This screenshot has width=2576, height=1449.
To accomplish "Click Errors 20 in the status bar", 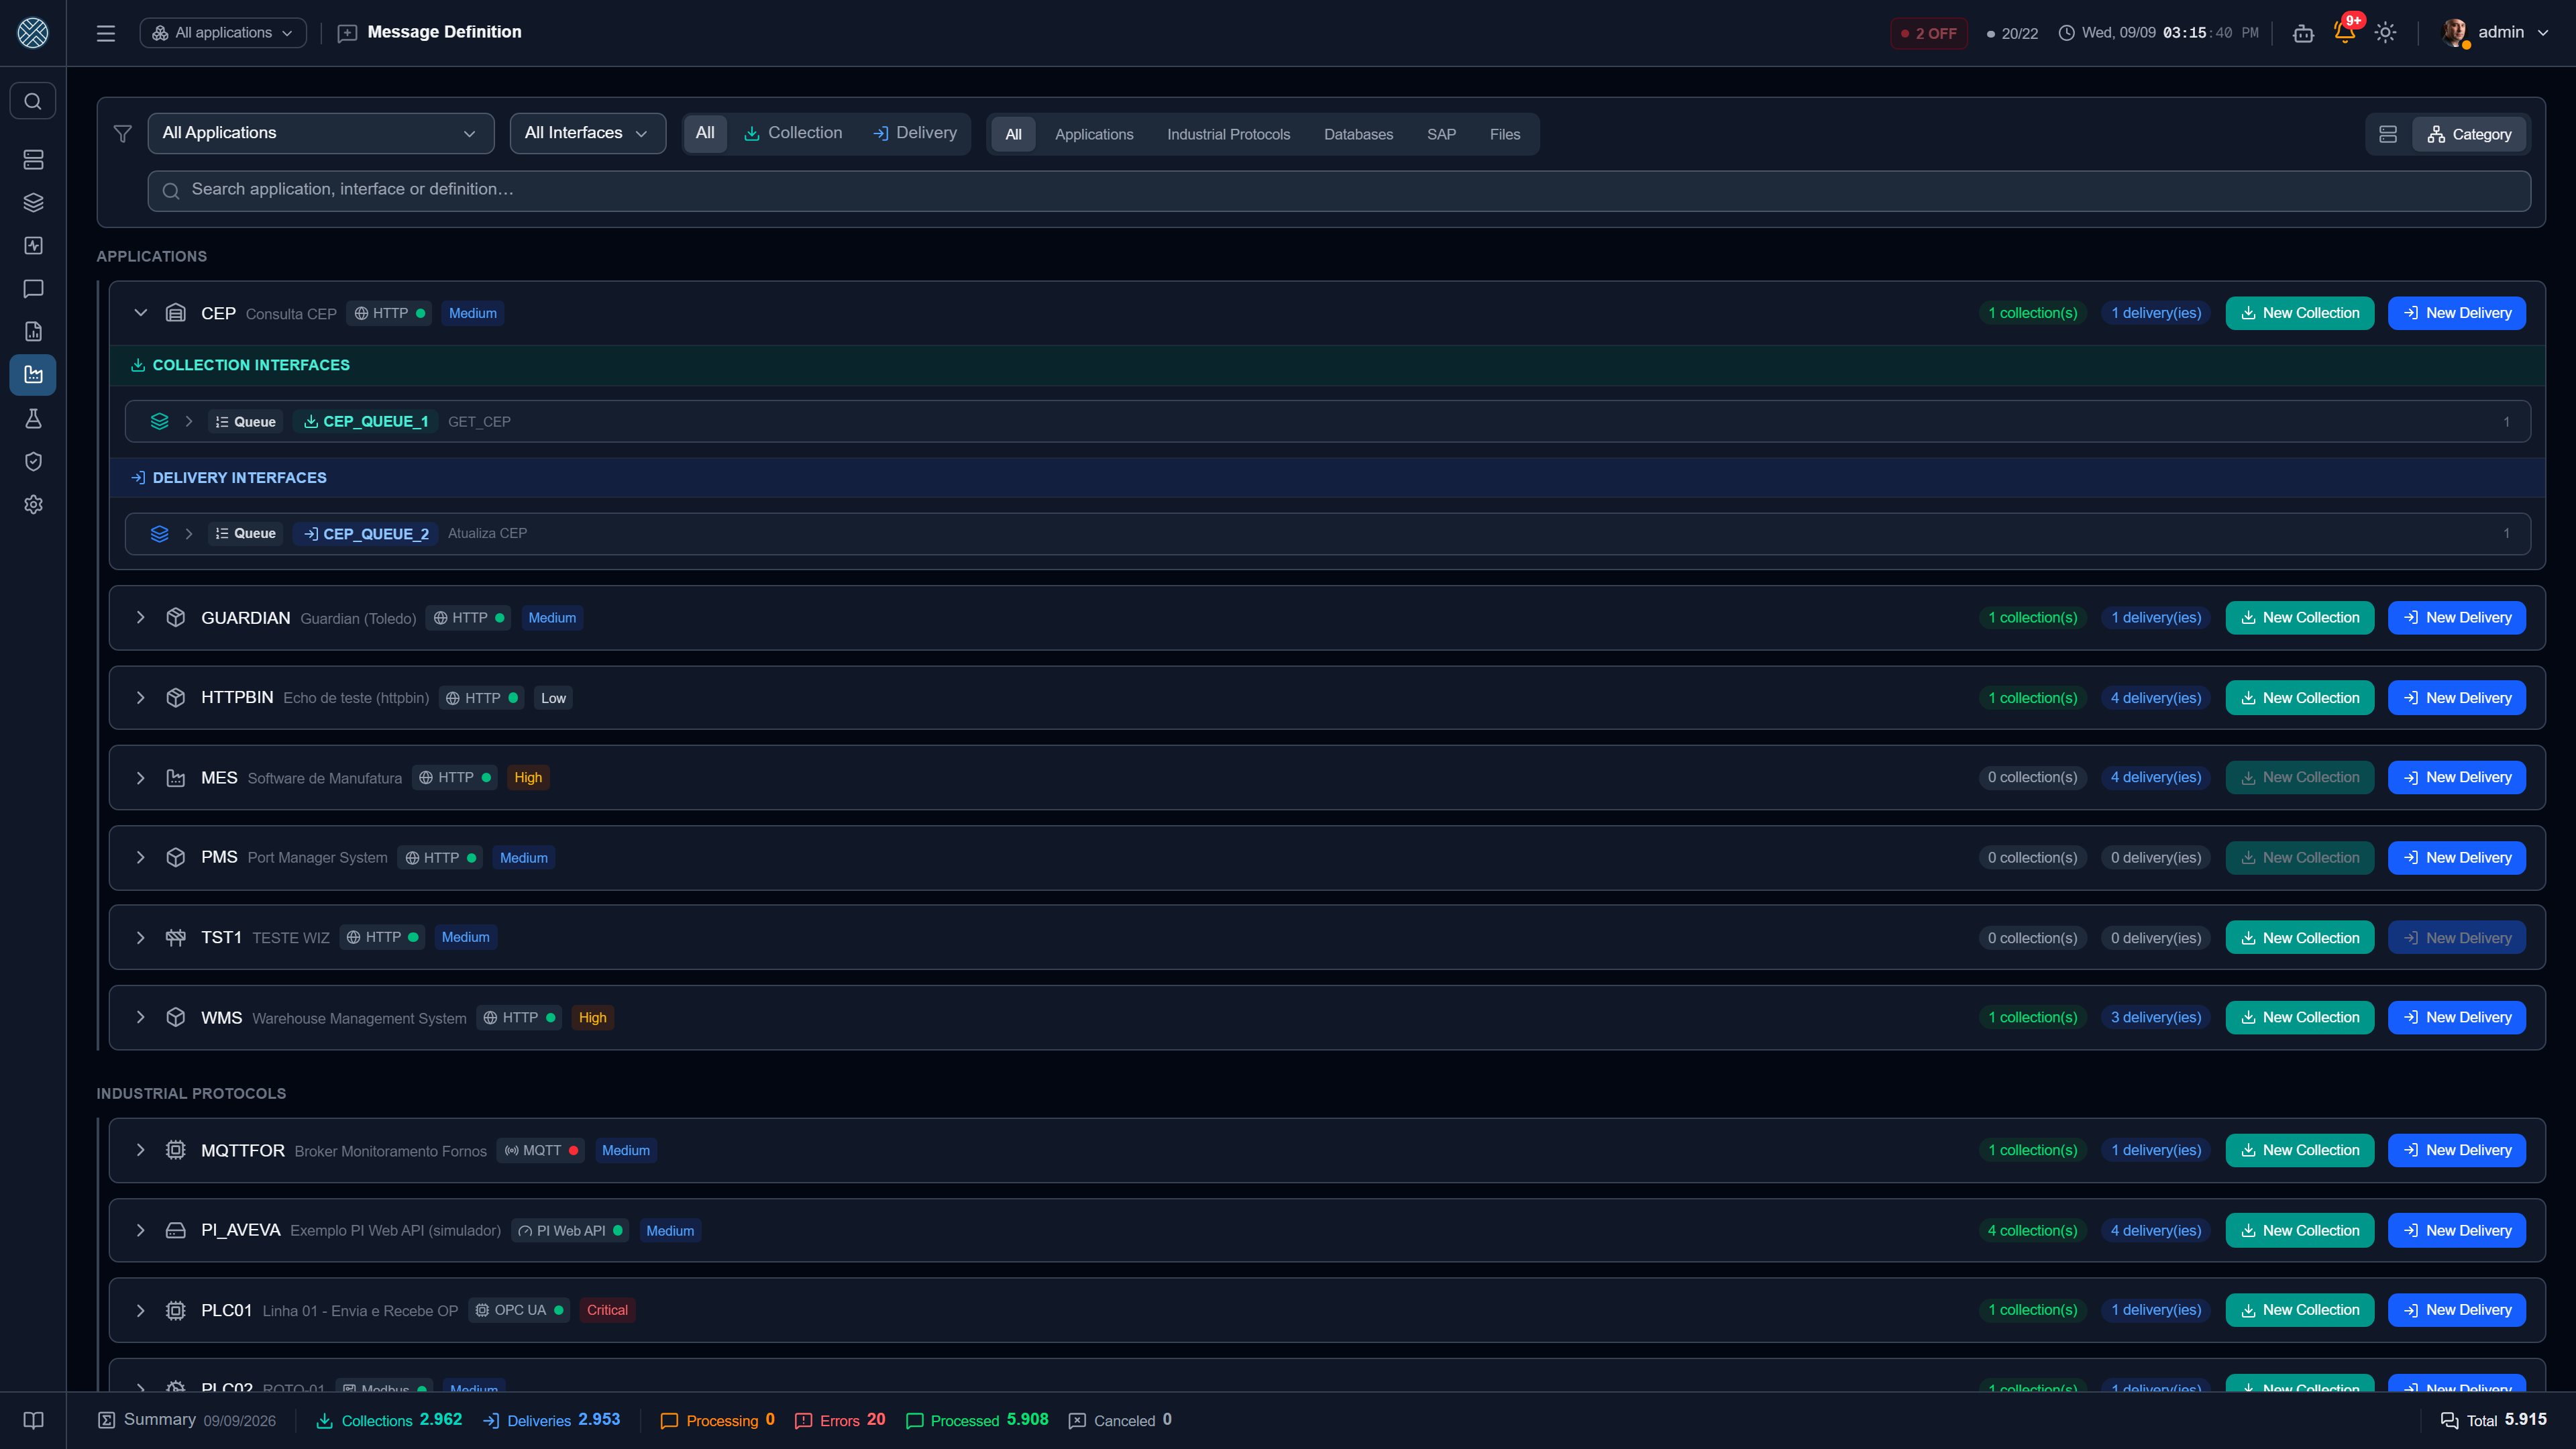I will point(840,1420).
